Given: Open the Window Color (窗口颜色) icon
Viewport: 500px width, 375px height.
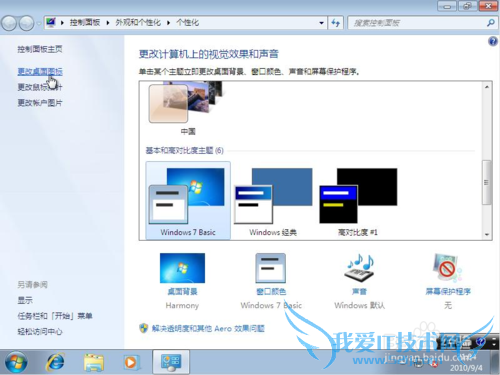Looking at the screenshot, I should tap(271, 268).
